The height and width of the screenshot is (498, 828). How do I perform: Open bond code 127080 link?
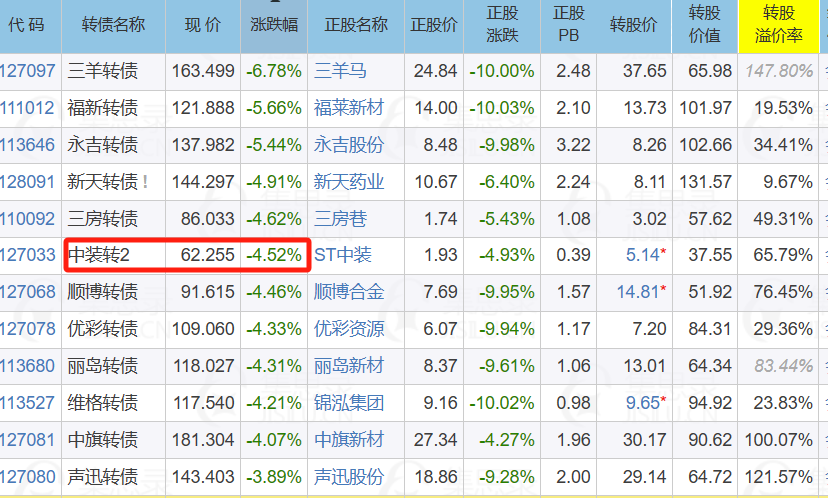(27, 477)
